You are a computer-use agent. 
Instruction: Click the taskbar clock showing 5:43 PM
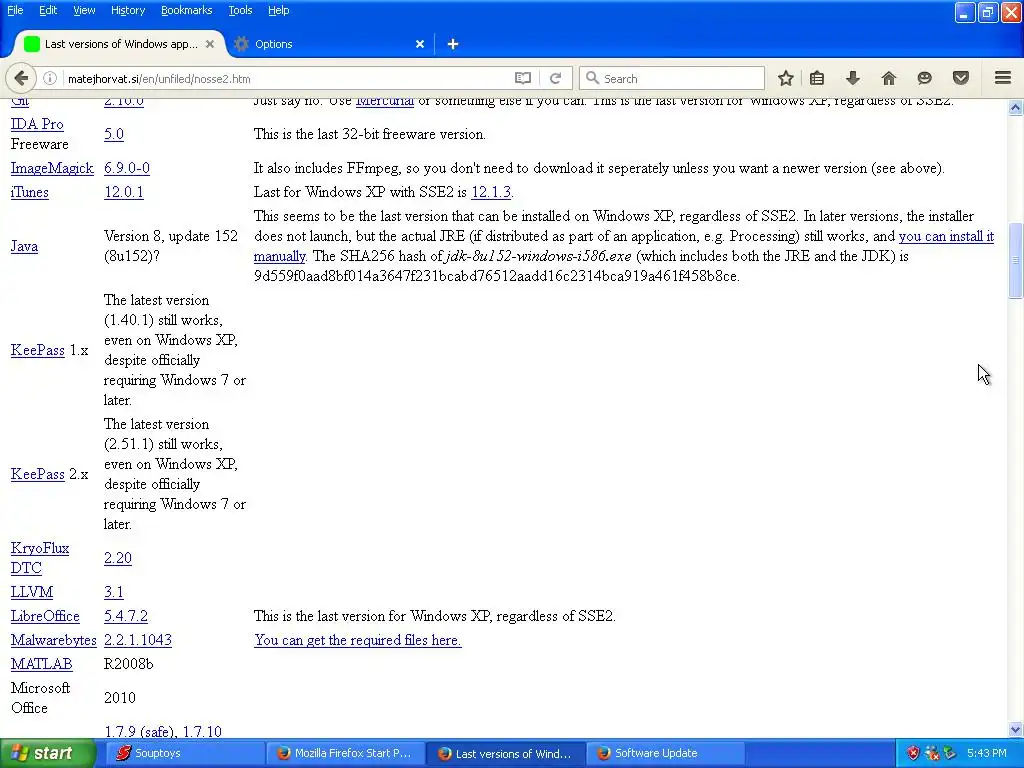(986, 754)
